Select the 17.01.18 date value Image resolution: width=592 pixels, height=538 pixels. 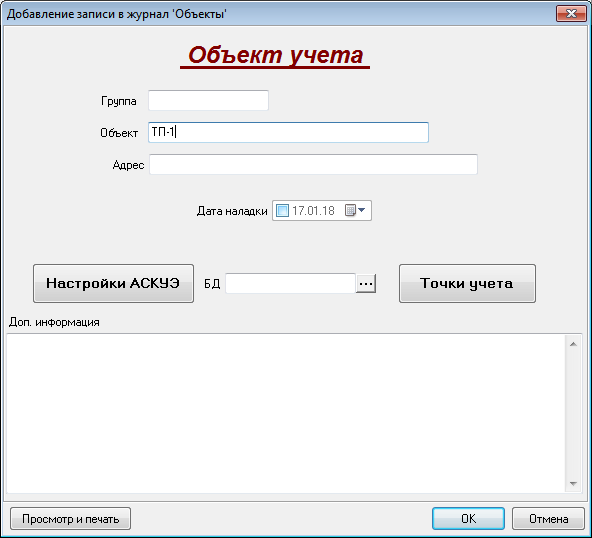click(313, 211)
